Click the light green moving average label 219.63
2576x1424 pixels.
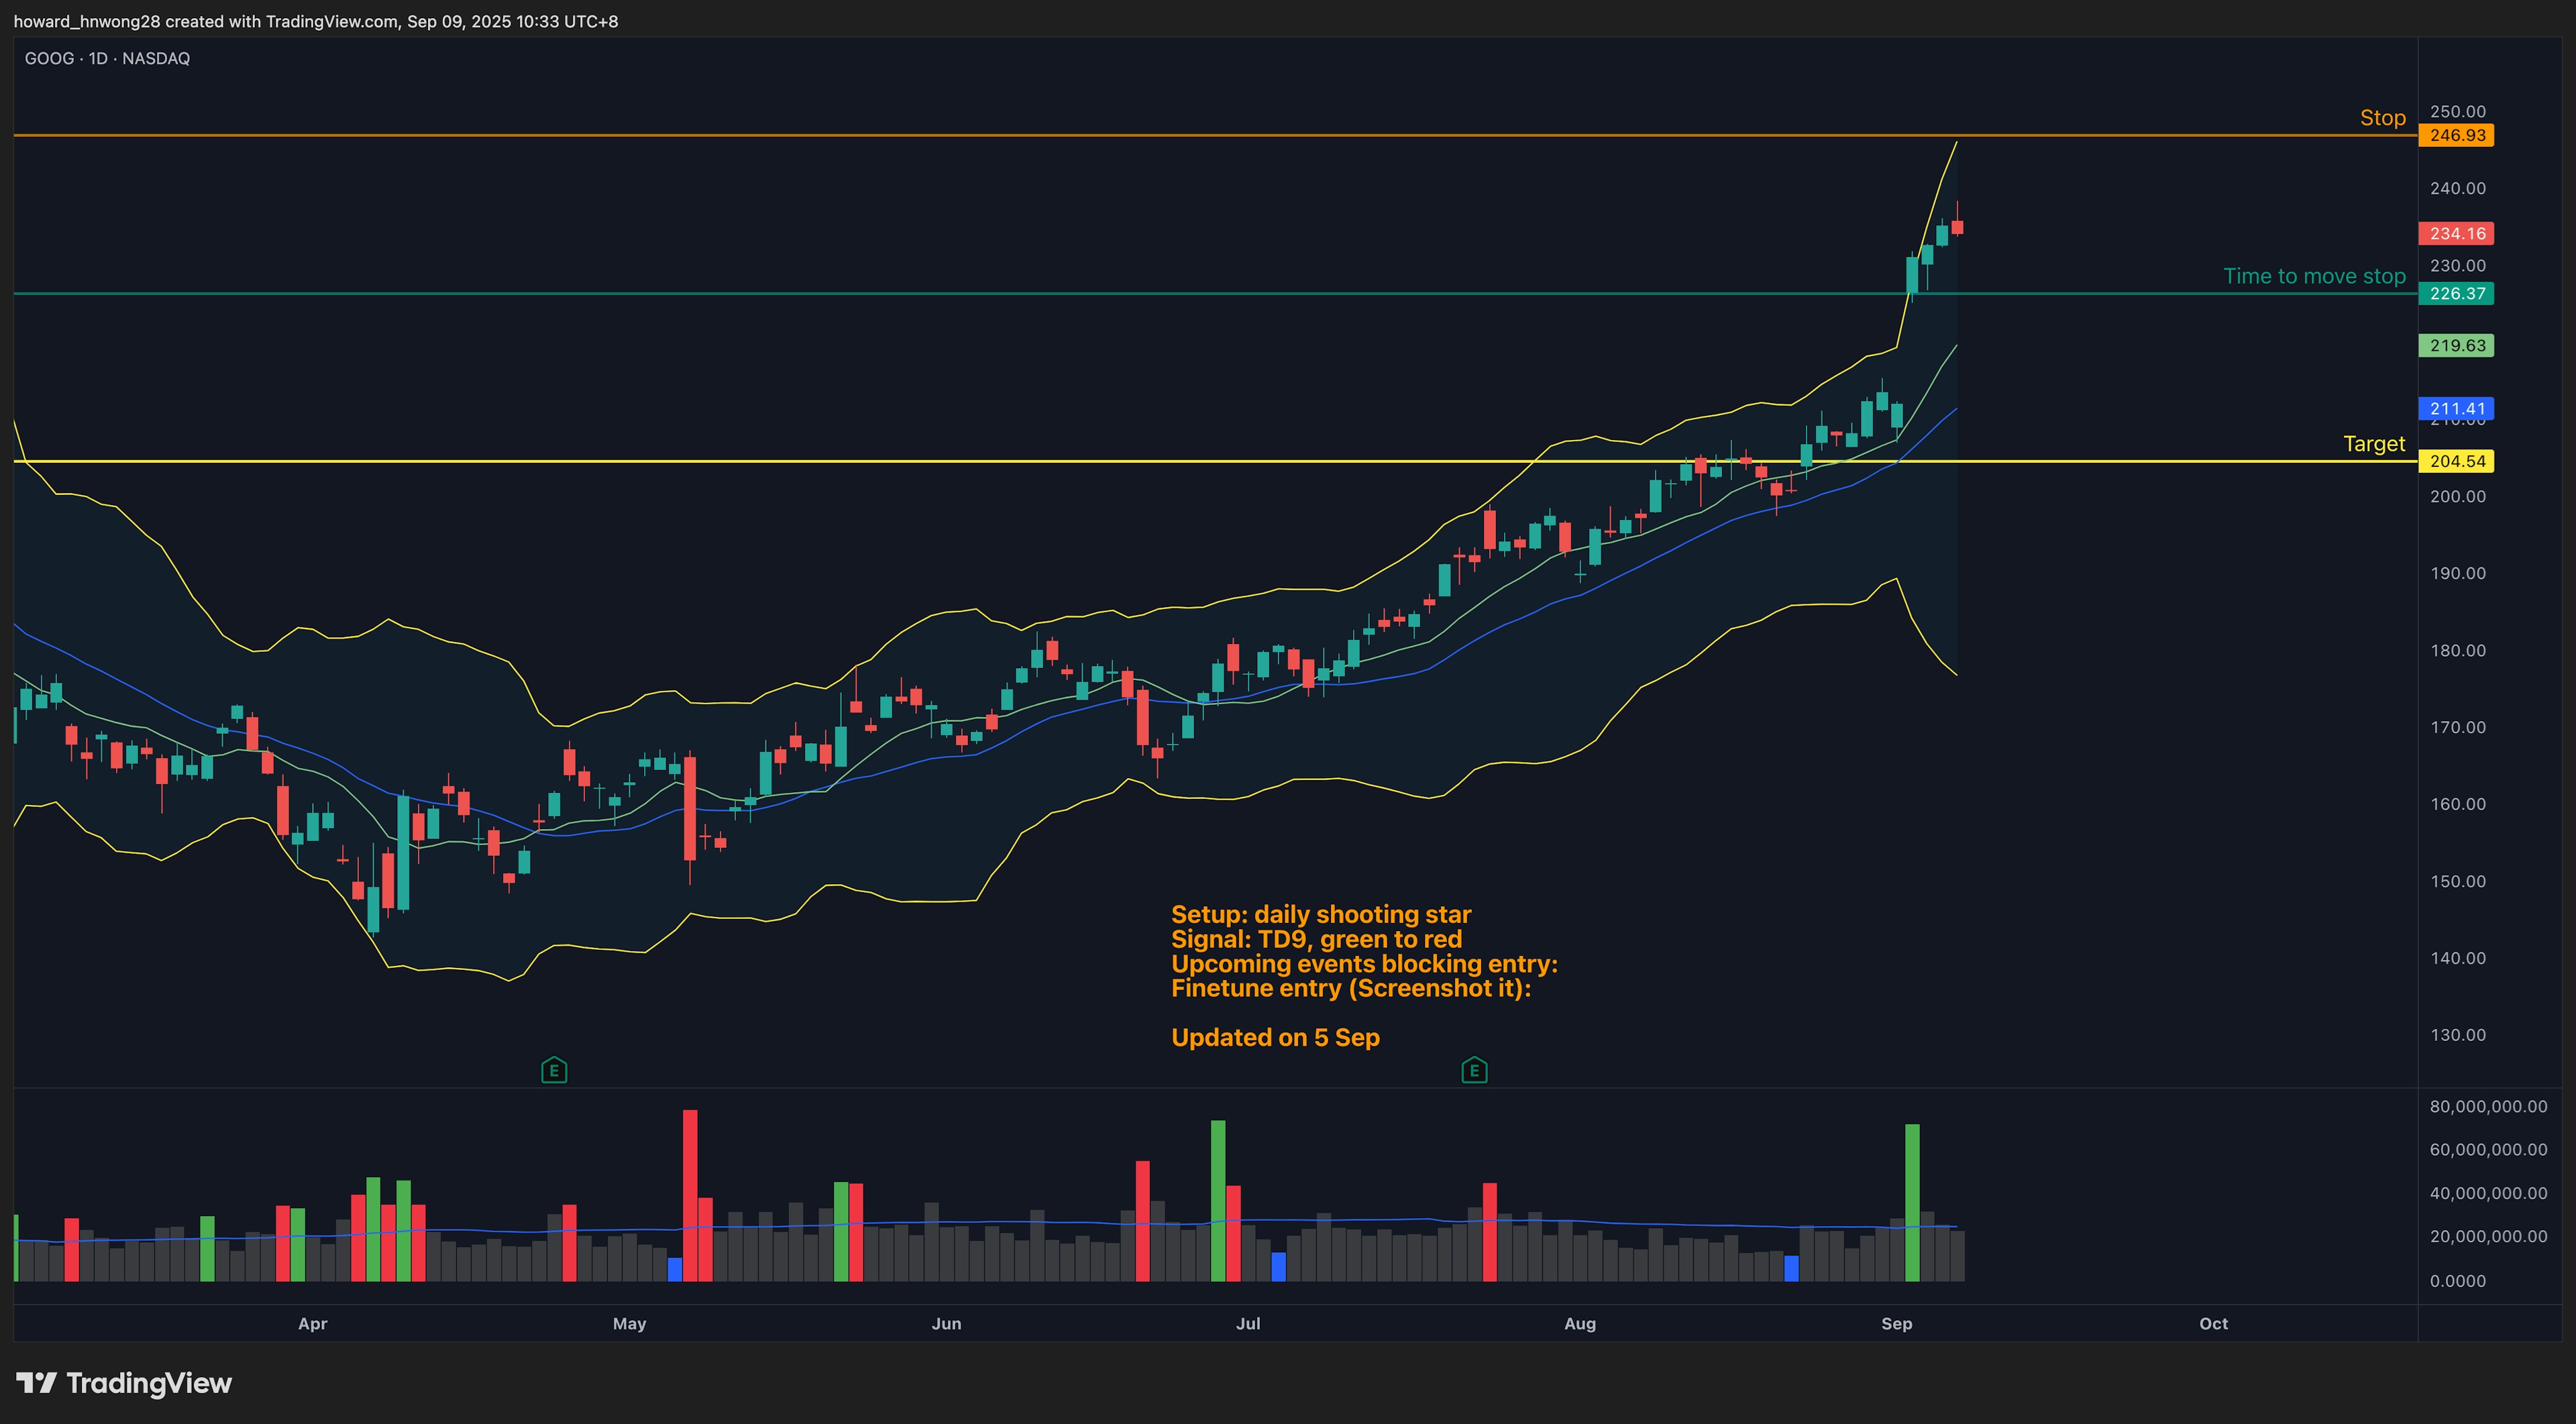pyautogui.click(x=2456, y=345)
